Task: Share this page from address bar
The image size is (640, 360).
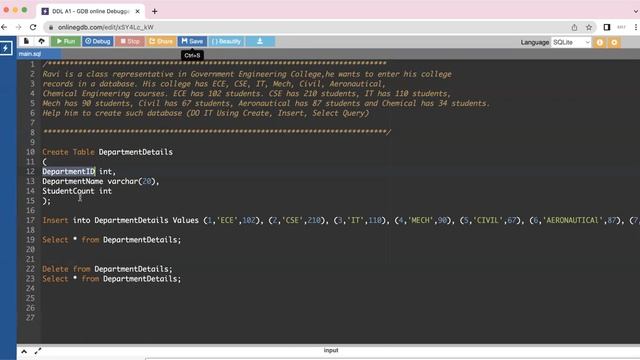Action: pos(574,27)
